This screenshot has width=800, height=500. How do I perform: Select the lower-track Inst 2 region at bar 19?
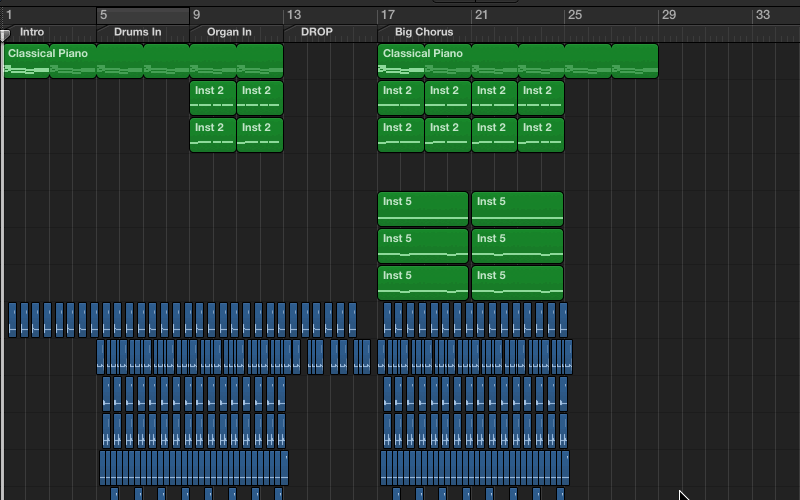tap(448, 135)
